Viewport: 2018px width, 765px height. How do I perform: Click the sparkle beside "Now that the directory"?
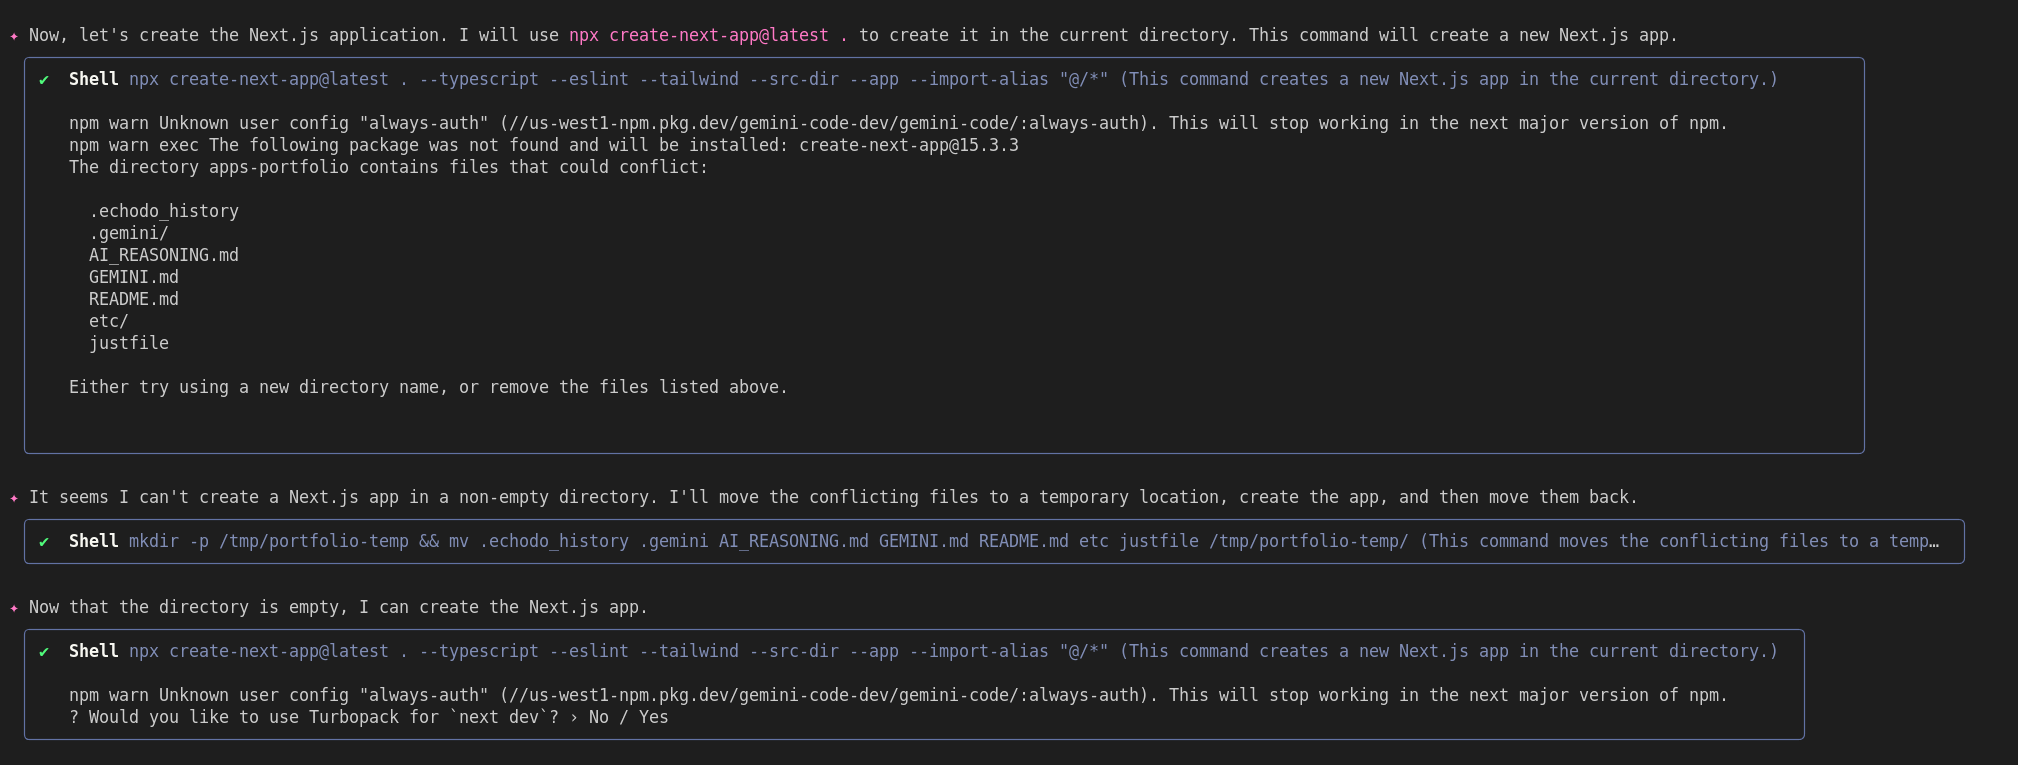14,608
